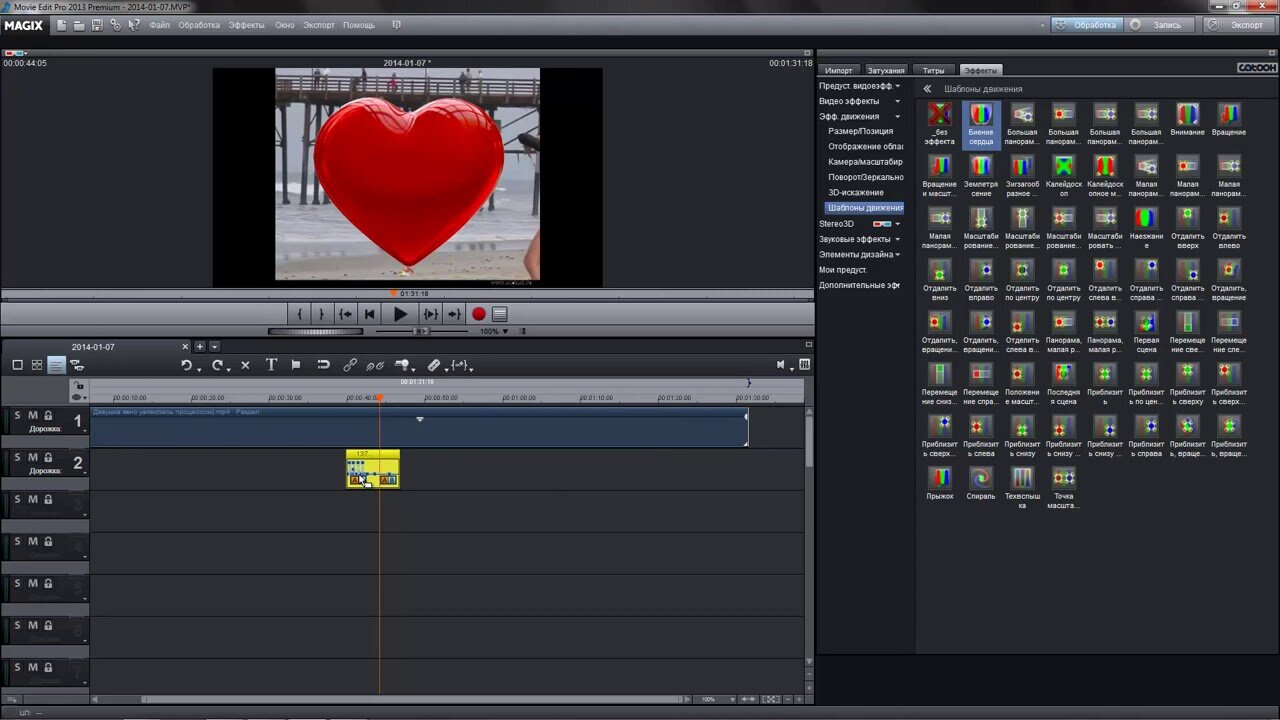Expand the Звуковые эффекты category
The image size is (1280, 720).
[x=860, y=239]
